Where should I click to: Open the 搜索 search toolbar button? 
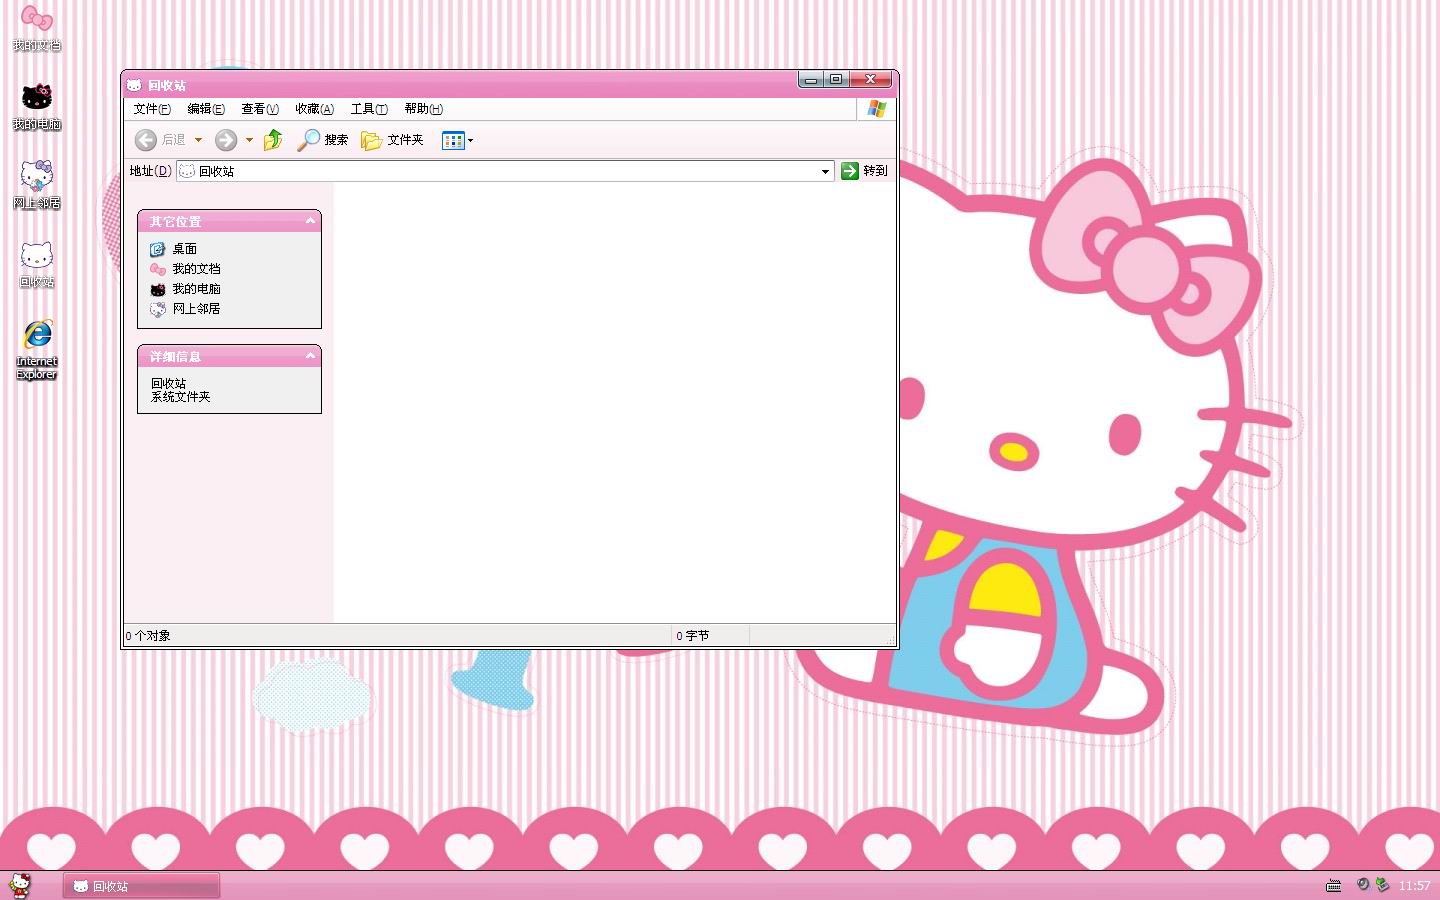[x=322, y=140]
